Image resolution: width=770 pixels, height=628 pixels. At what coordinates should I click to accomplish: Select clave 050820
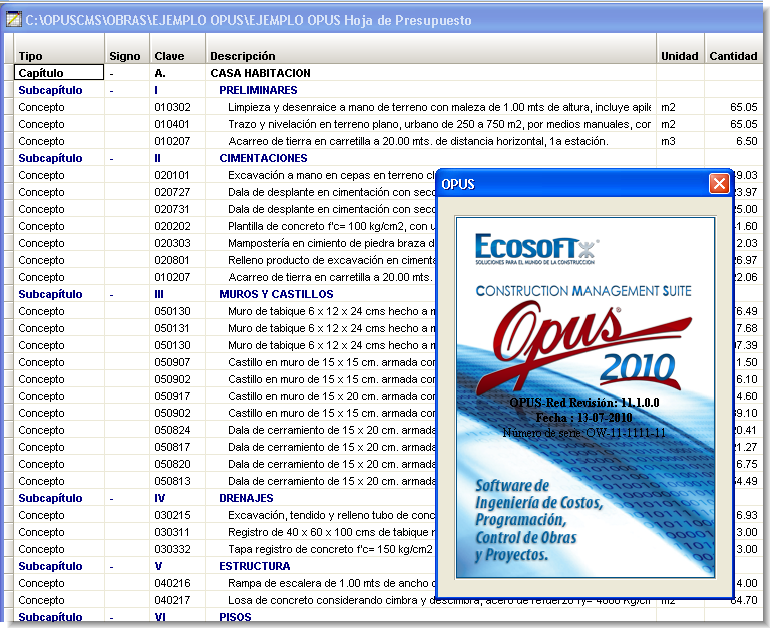pyautogui.click(x=172, y=464)
